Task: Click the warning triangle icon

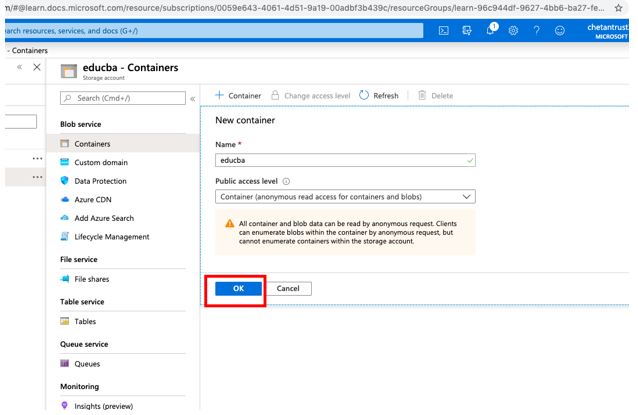Action: [x=229, y=223]
